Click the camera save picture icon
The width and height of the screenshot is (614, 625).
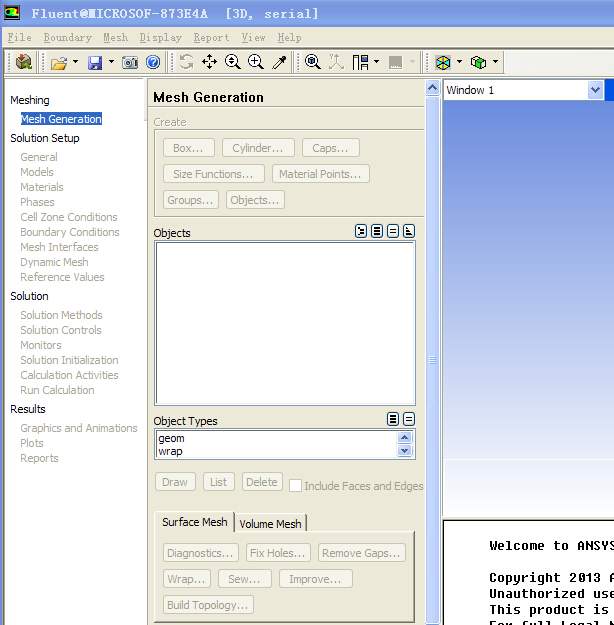(130, 62)
